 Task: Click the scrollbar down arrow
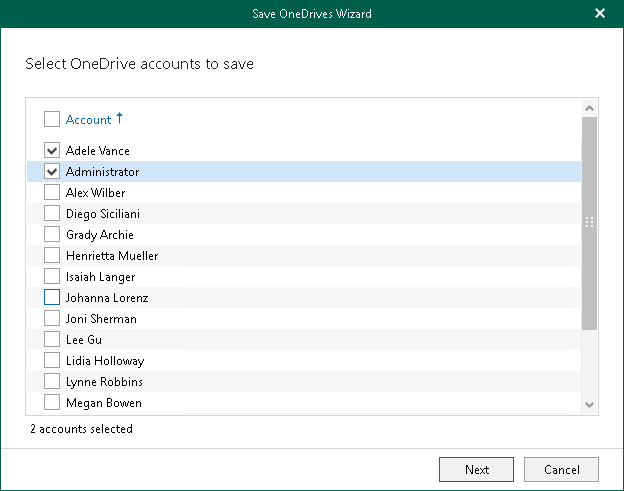click(x=589, y=404)
